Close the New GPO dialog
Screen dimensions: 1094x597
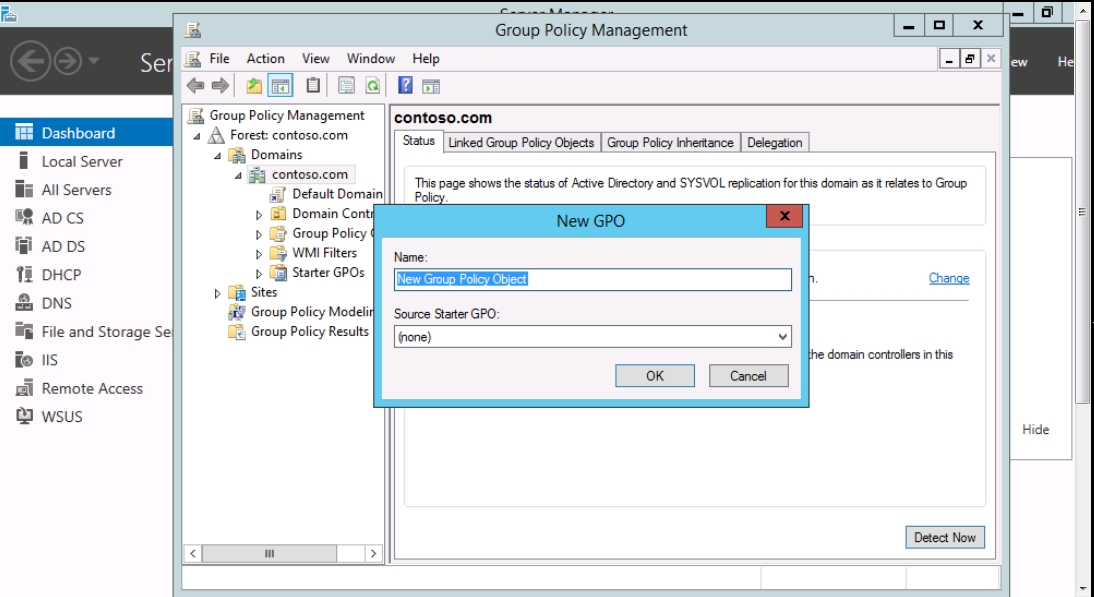(784, 216)
